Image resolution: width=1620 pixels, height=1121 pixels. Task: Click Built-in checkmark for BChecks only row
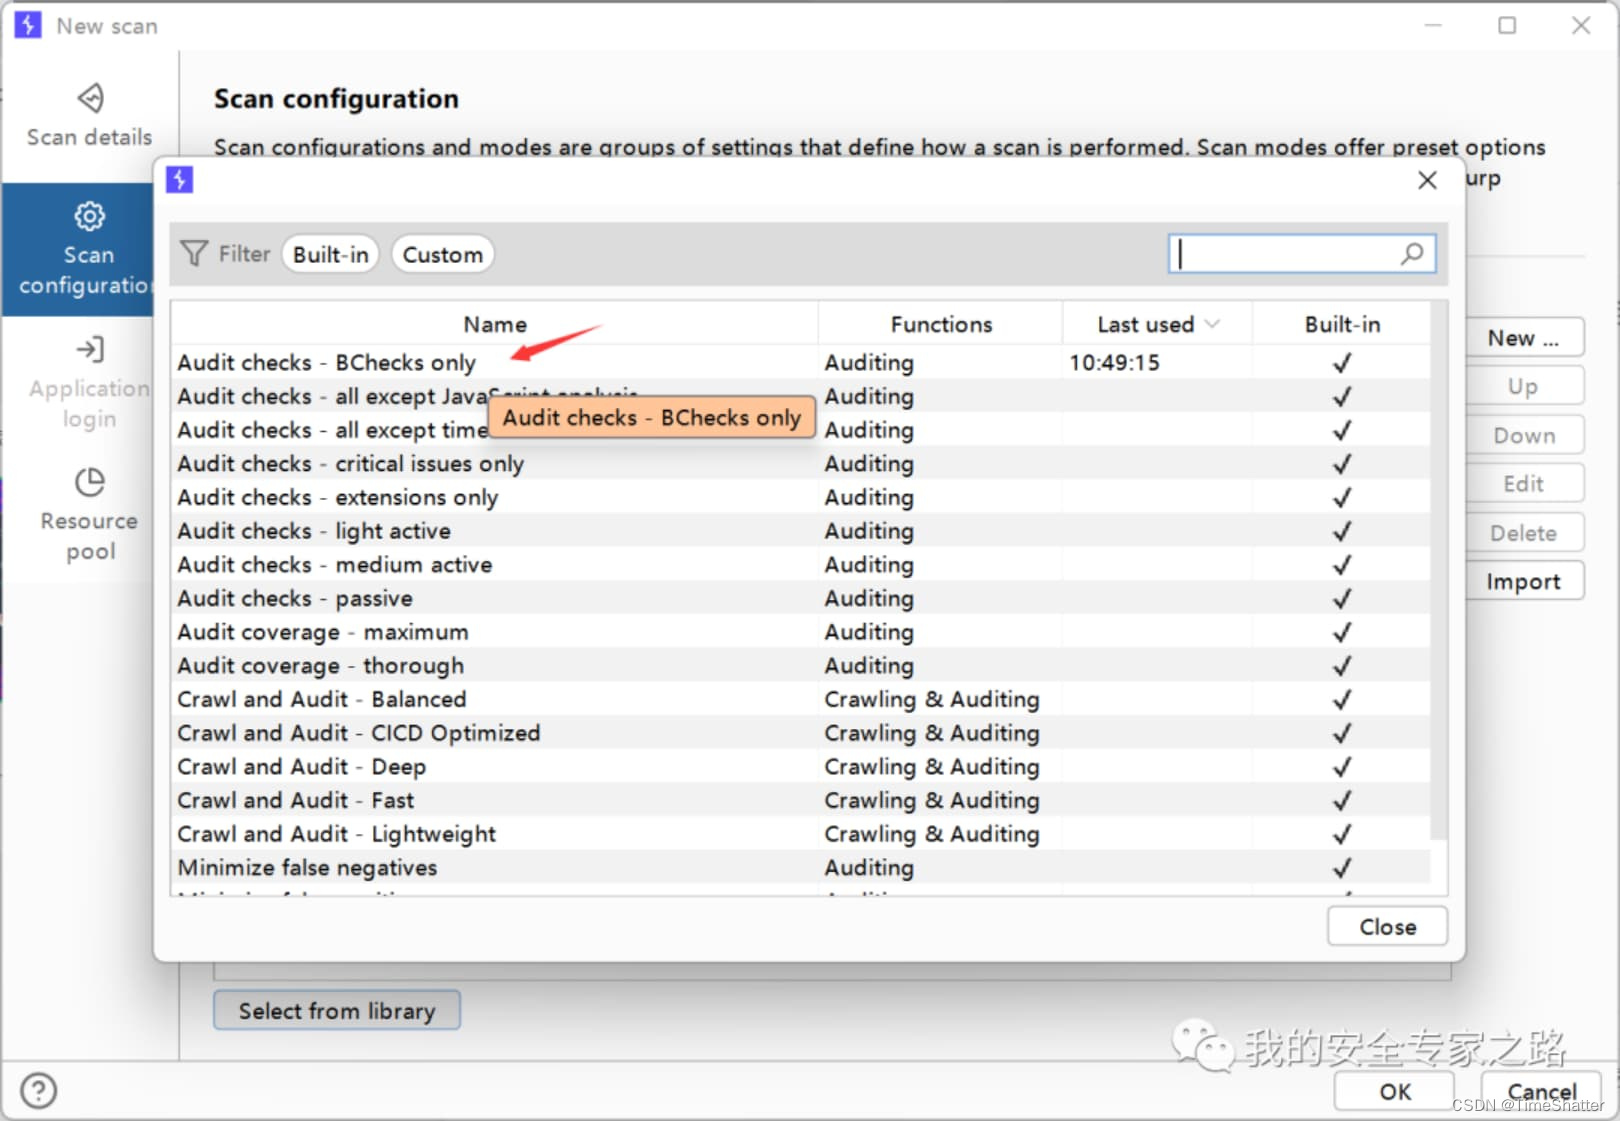1342,363
